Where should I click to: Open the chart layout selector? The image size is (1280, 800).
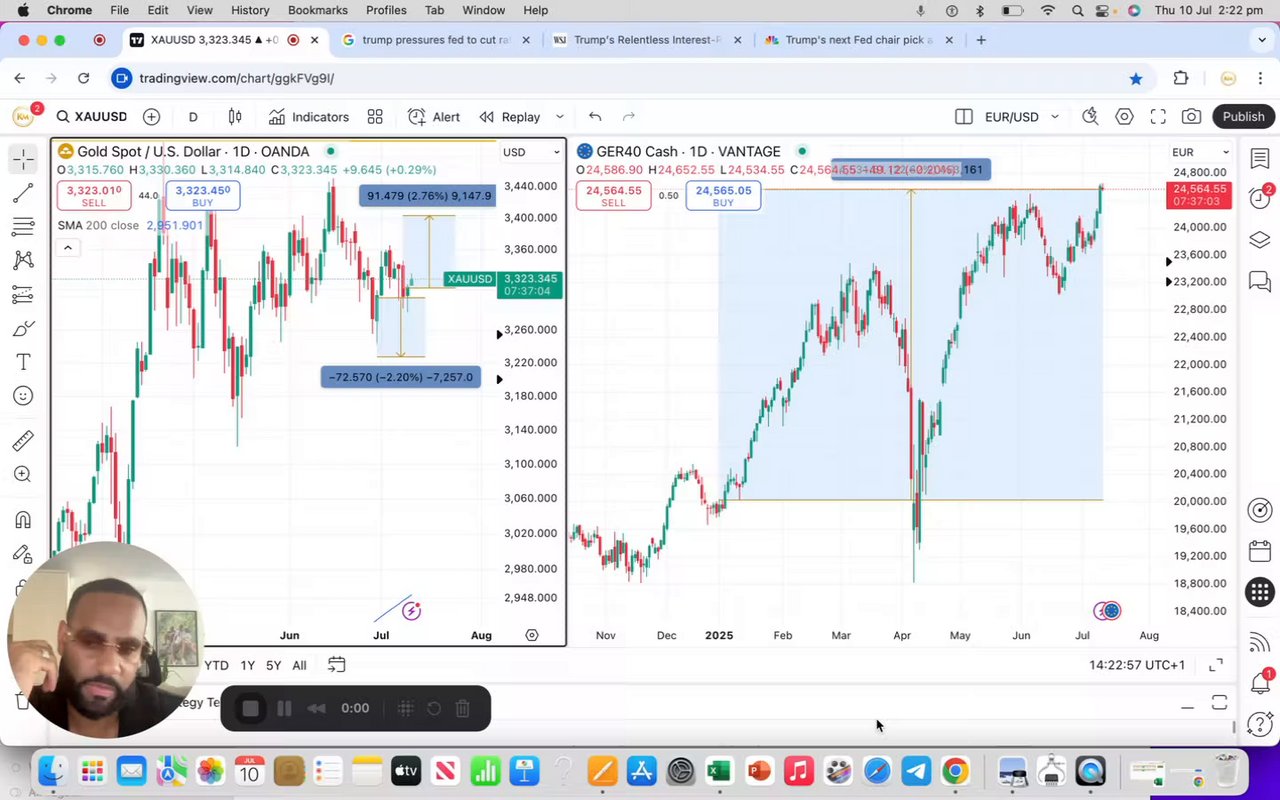coord(964,117)
